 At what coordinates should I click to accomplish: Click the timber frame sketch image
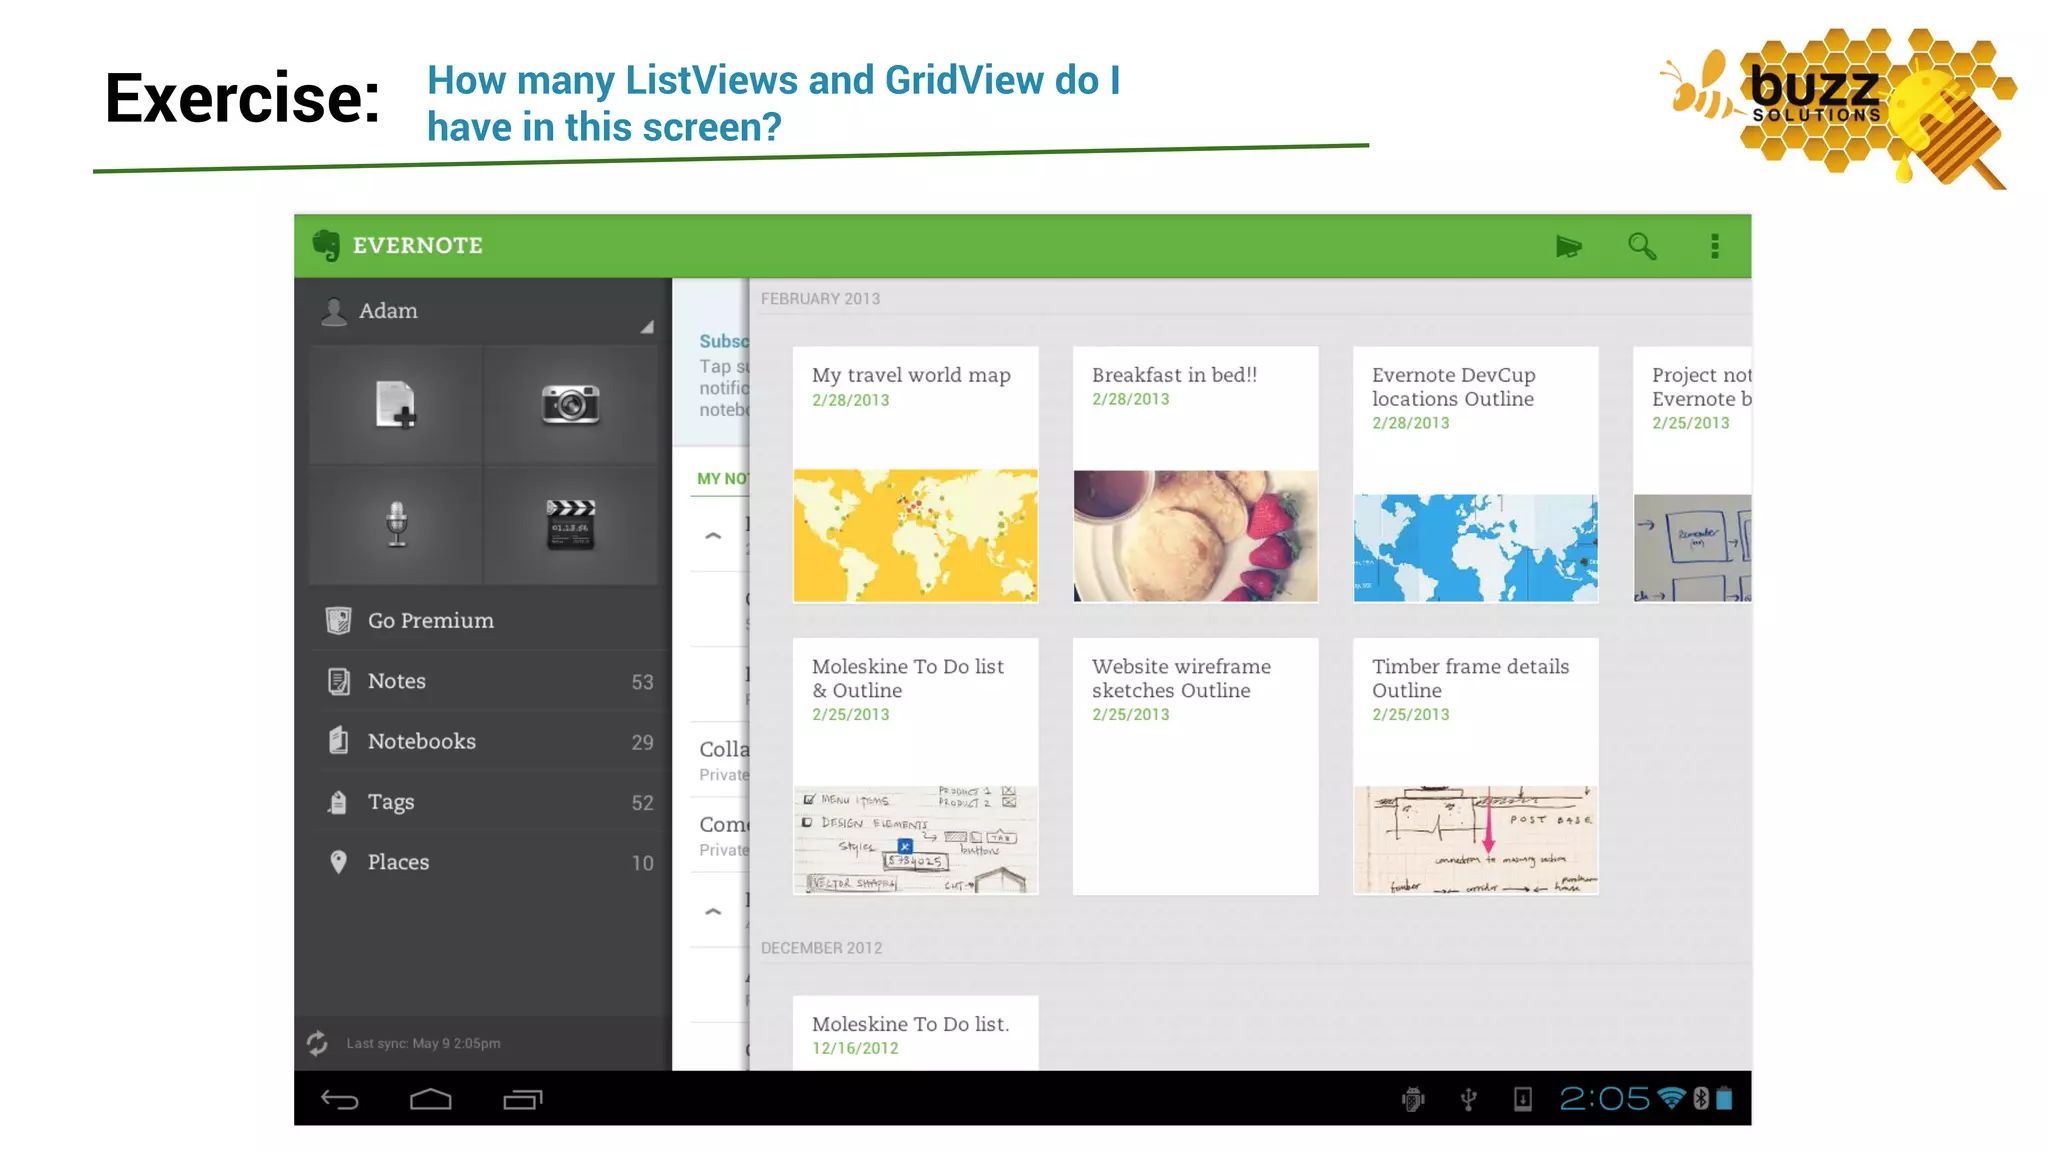coord(1475,840)
